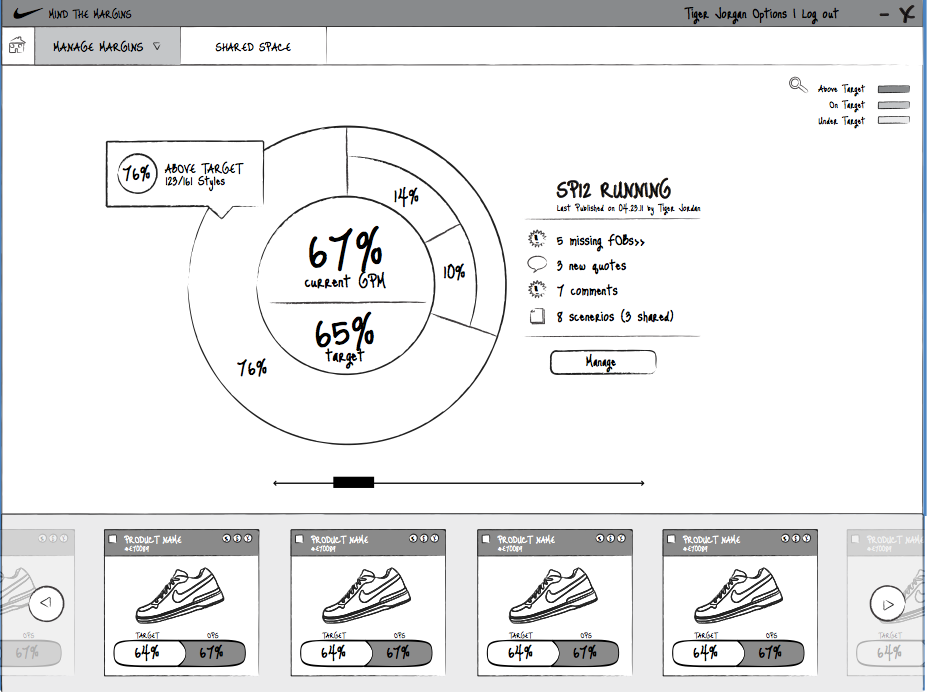Select the shoe image on second full product card

point(367,596)
